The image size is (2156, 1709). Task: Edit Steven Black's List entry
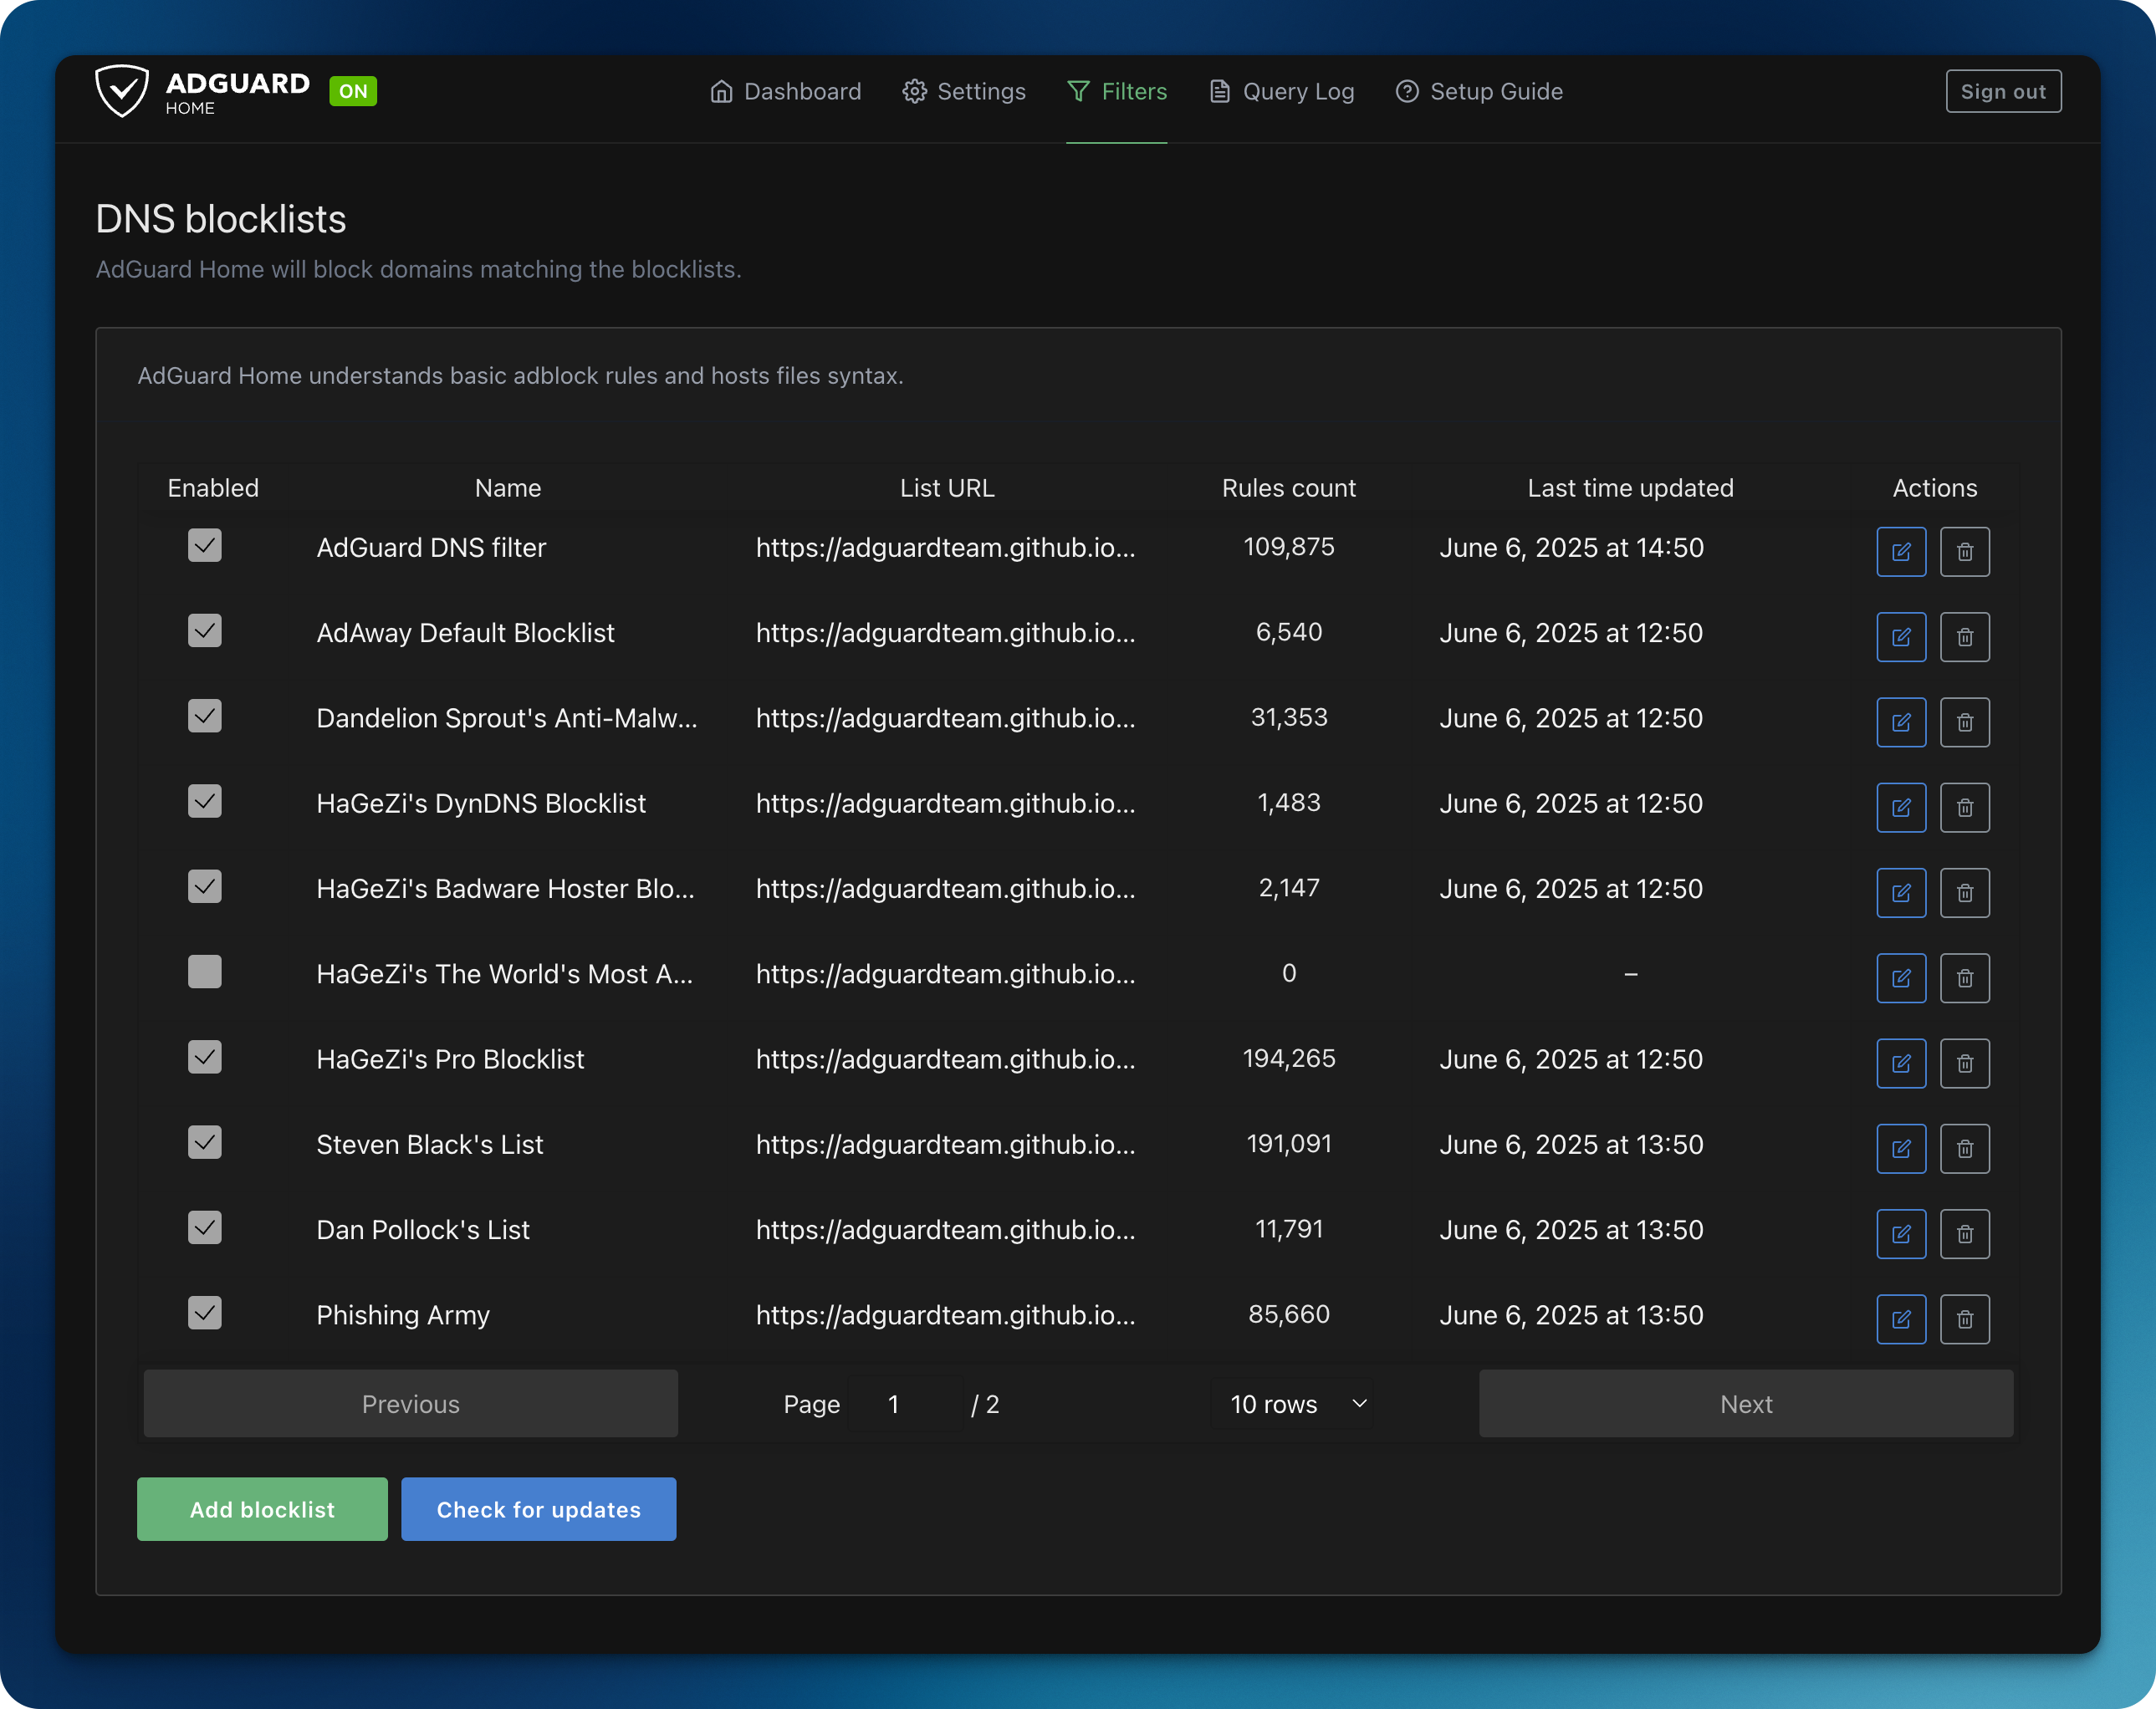1901,1149
